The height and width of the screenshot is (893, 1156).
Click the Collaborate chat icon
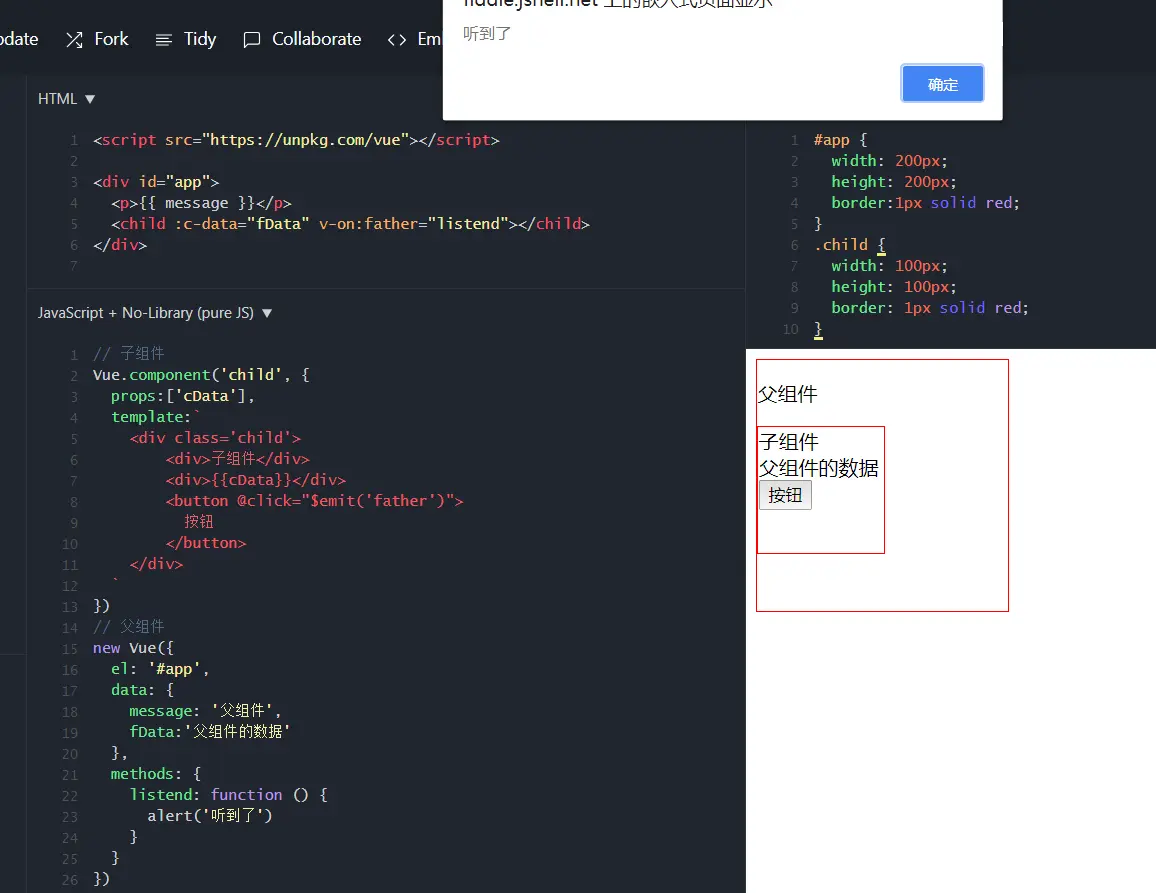[x=252, y=40]
